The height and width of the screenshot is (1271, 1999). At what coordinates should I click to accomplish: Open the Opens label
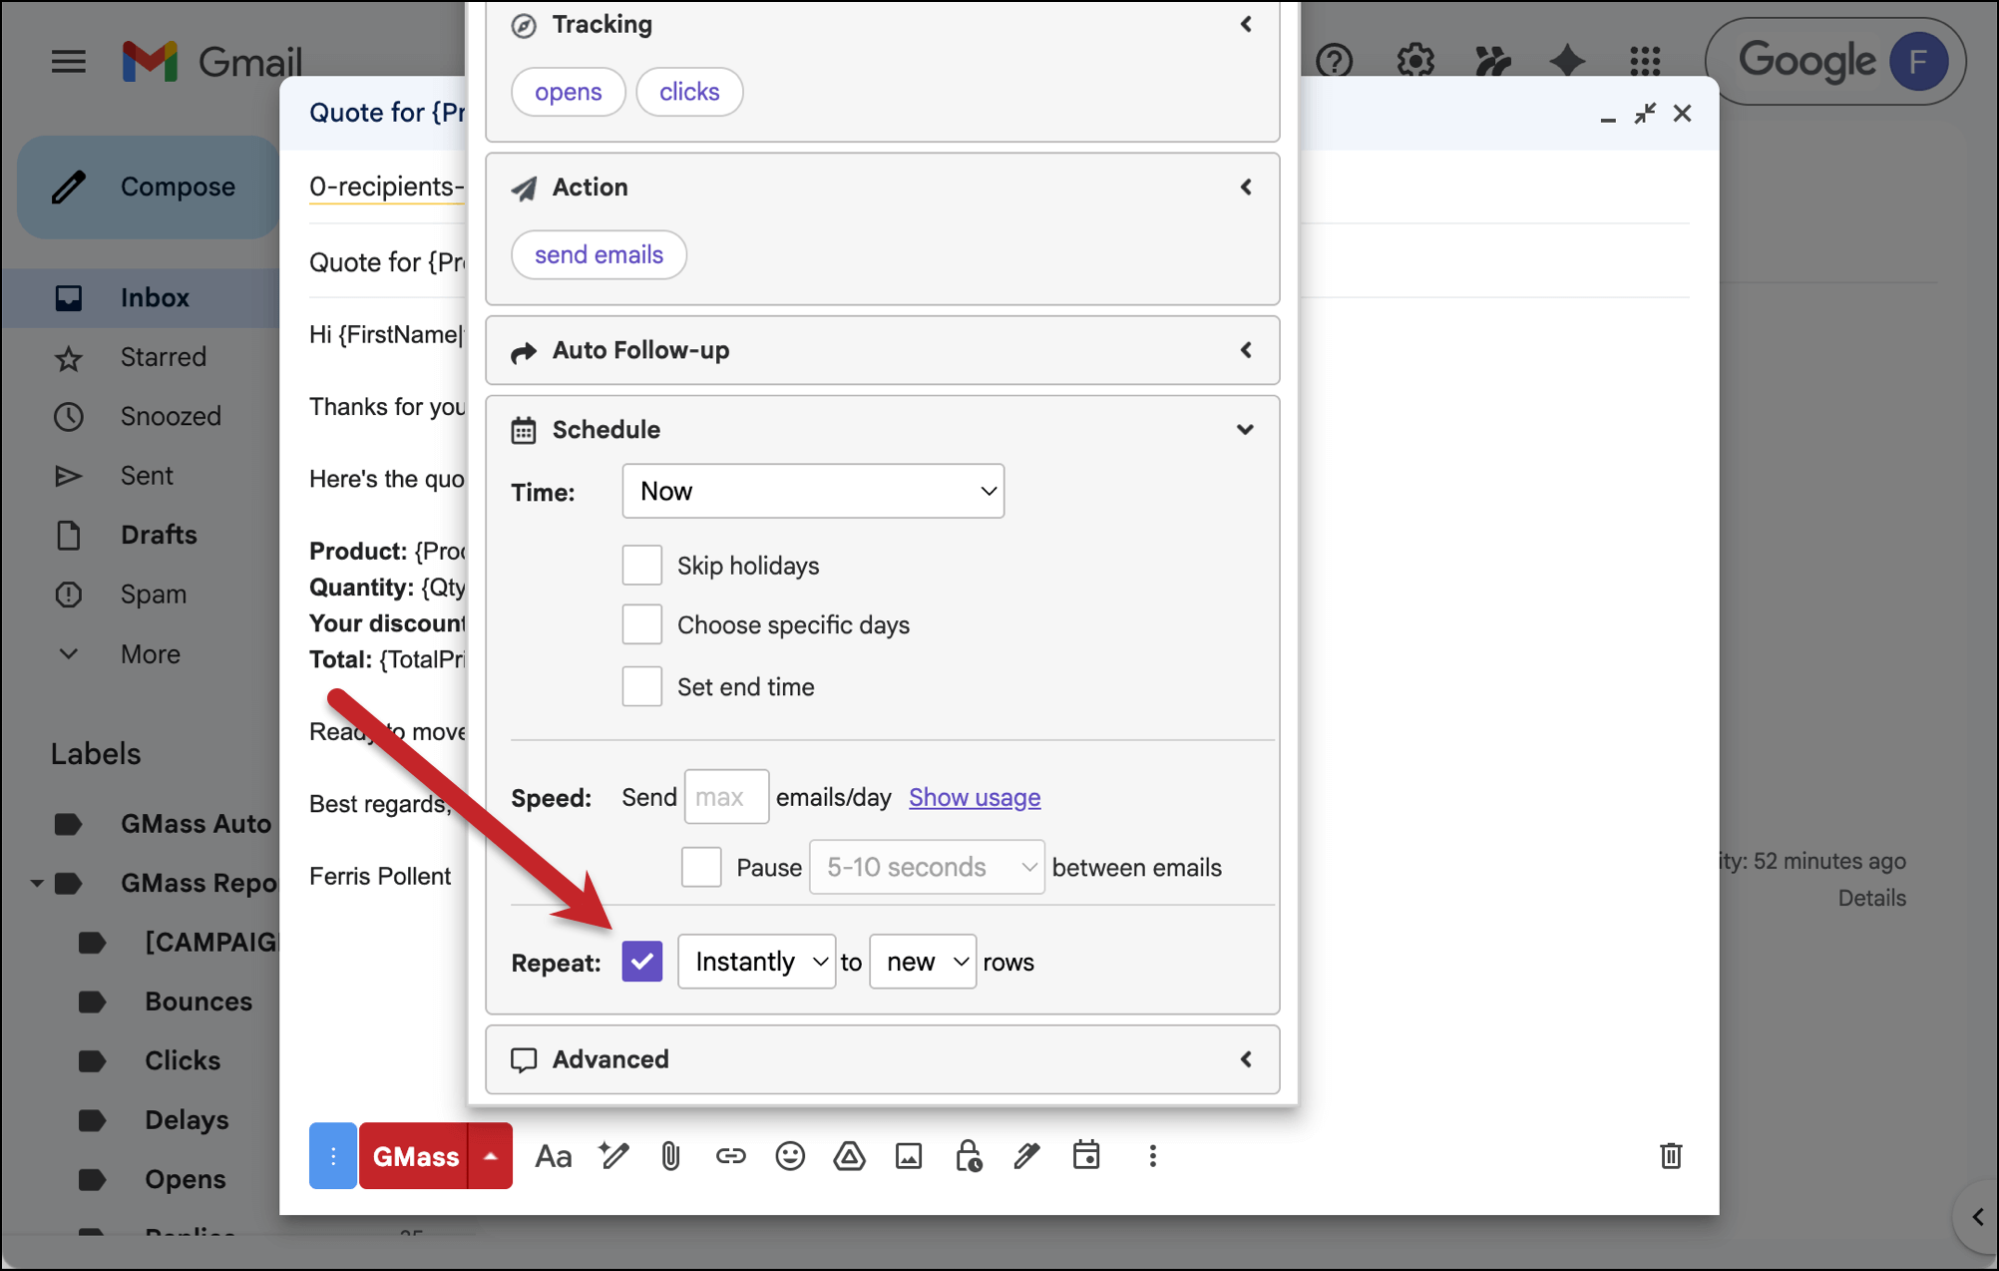(185, 1179)
